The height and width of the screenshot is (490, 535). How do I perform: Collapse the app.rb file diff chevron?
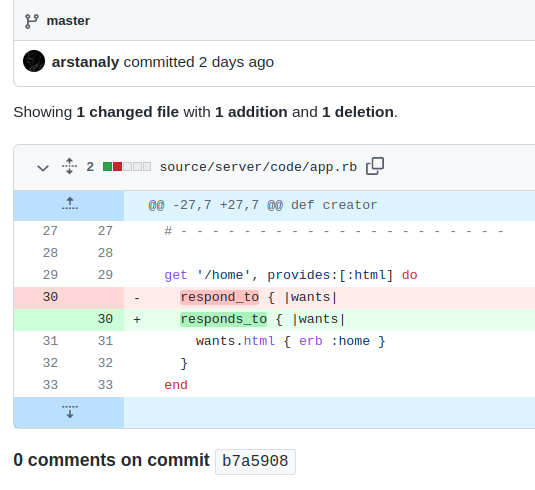pyautogui.click(x=43, y=168)
